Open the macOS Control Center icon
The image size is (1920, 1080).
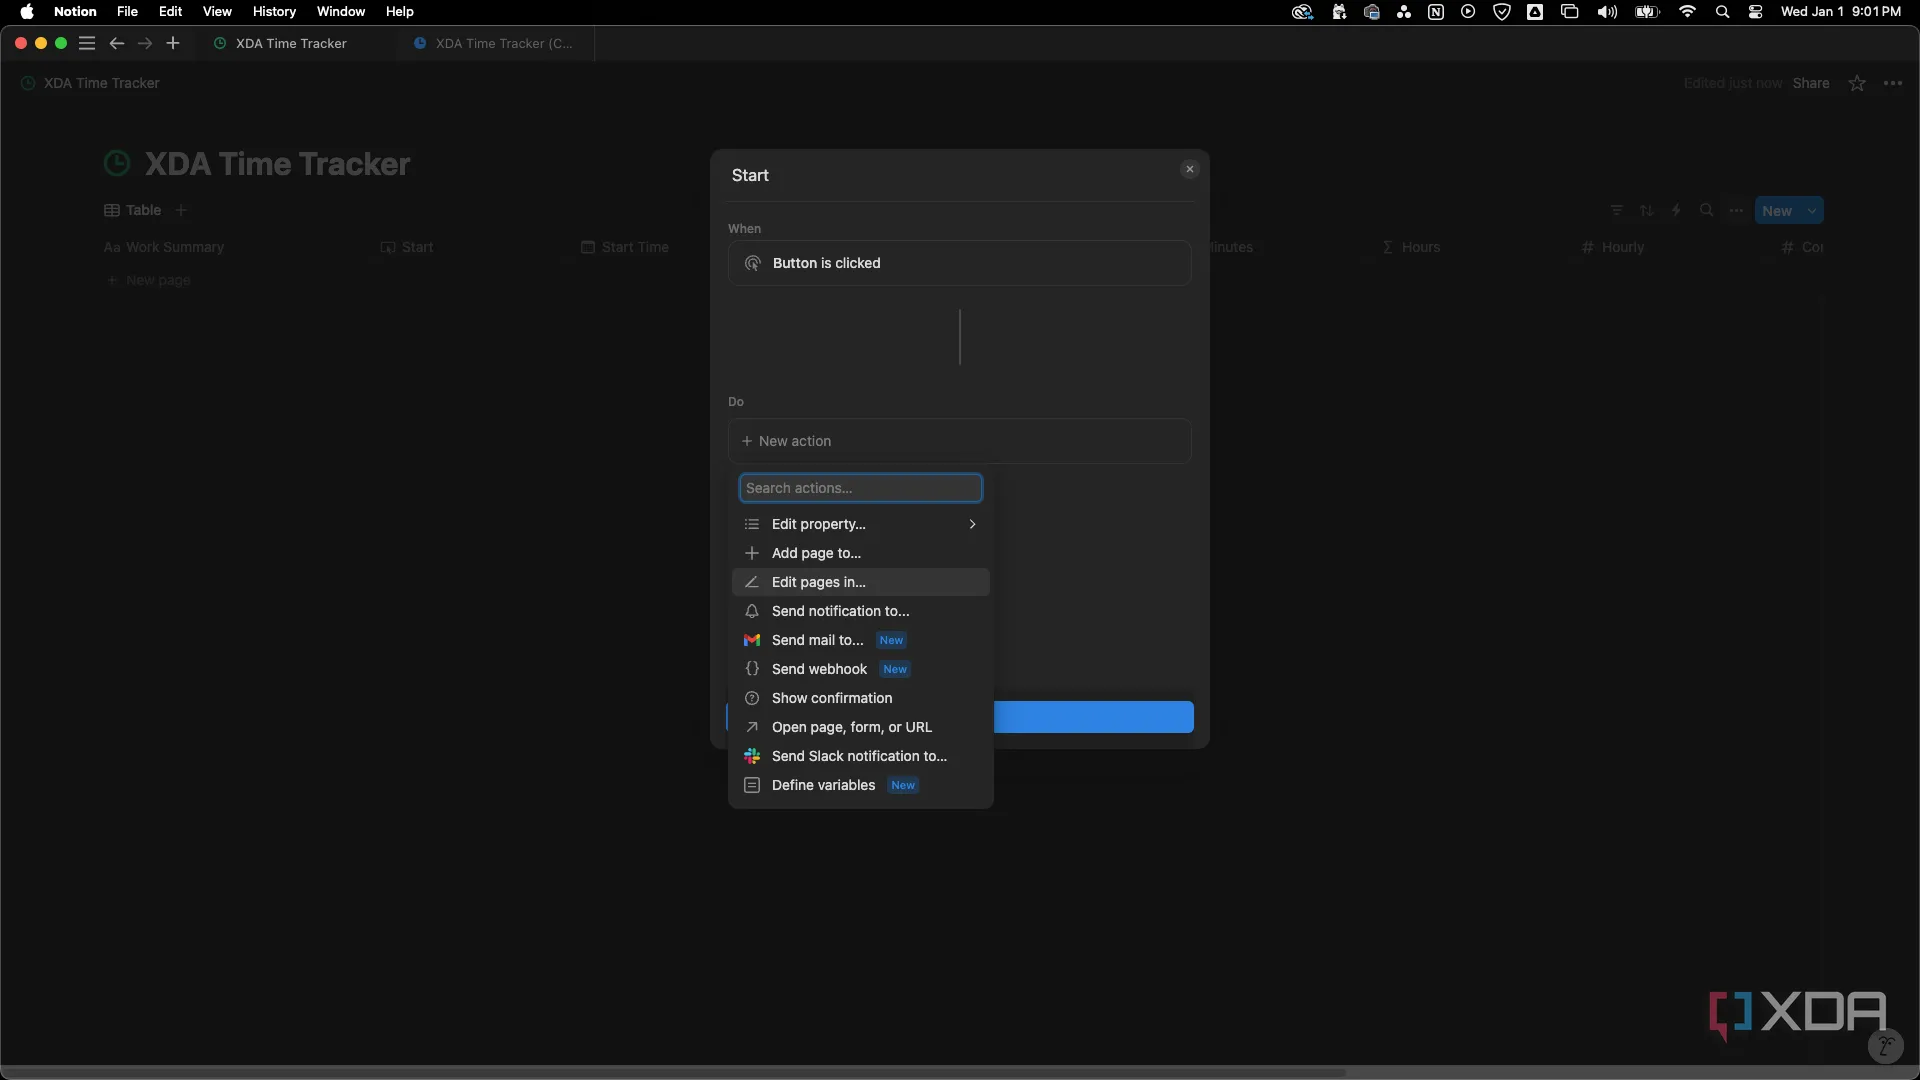1755,12
